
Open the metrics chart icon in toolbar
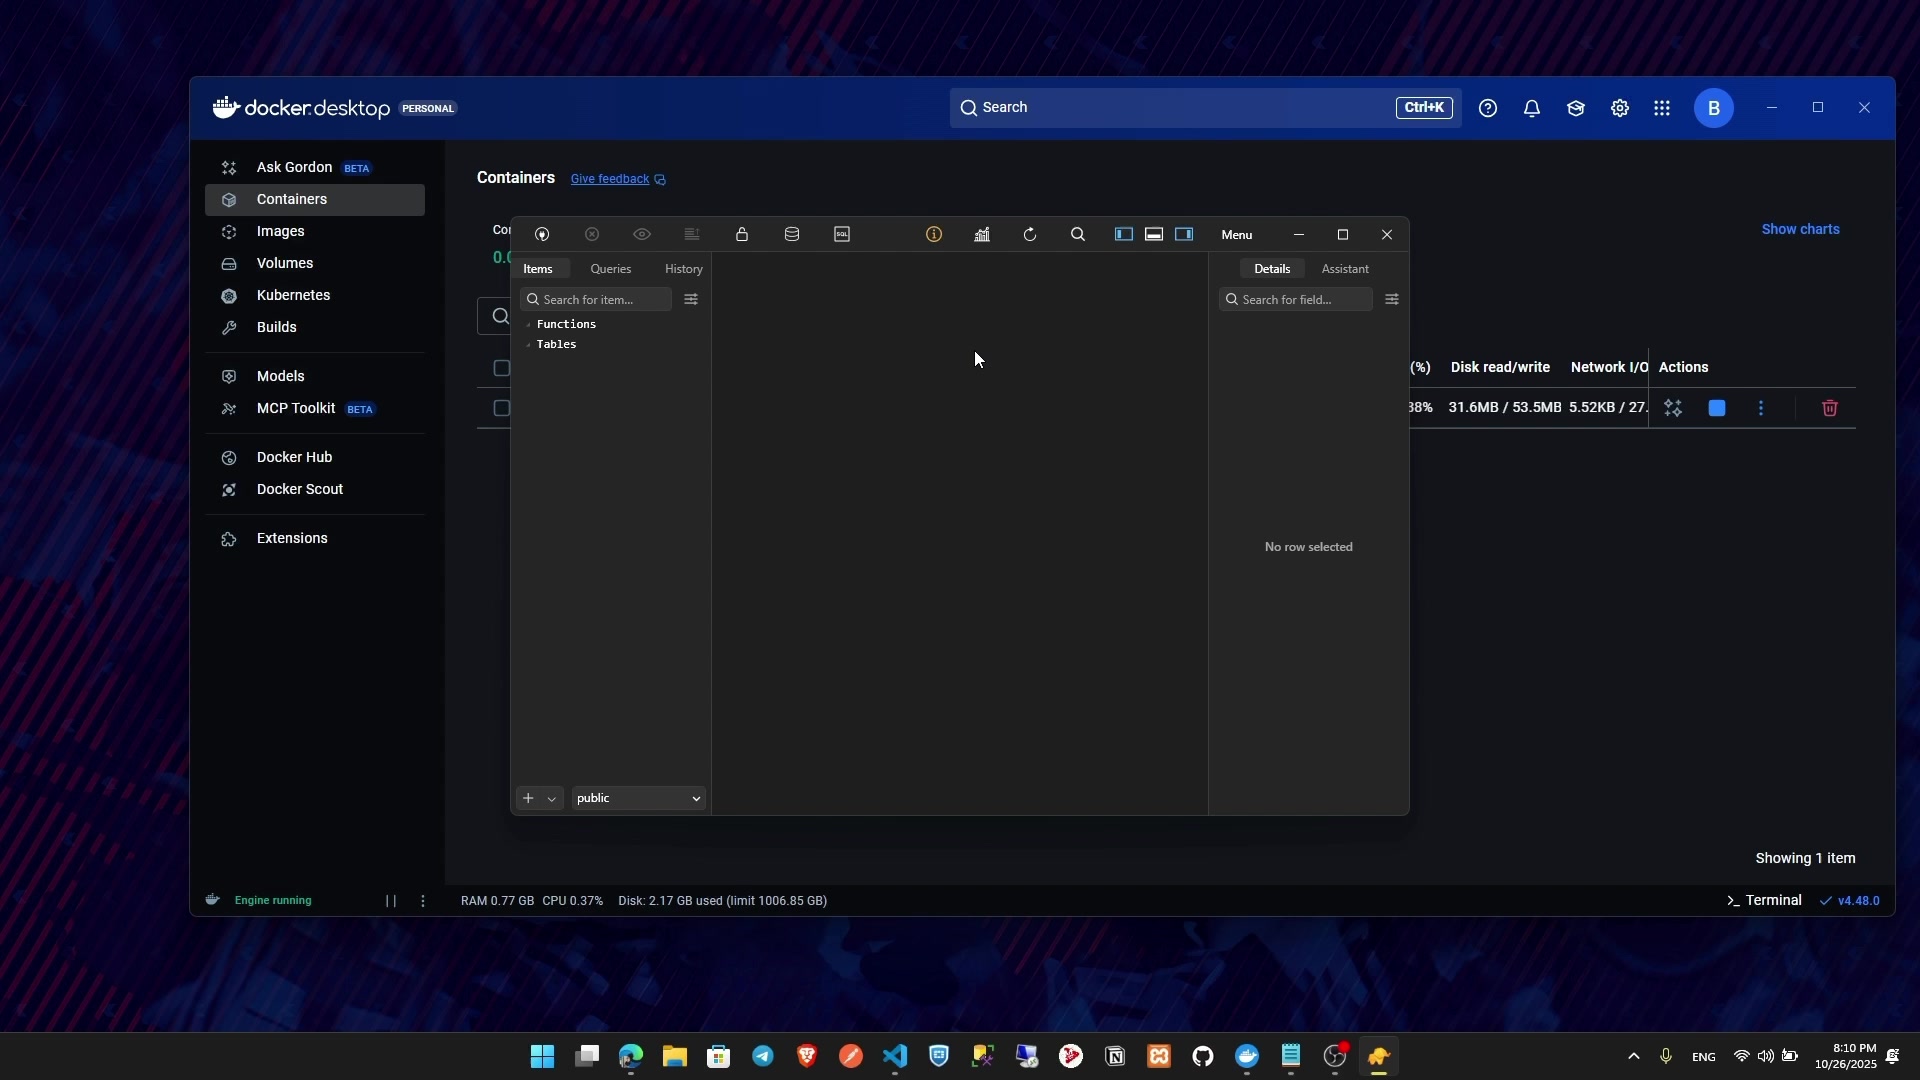click(982, 234)
